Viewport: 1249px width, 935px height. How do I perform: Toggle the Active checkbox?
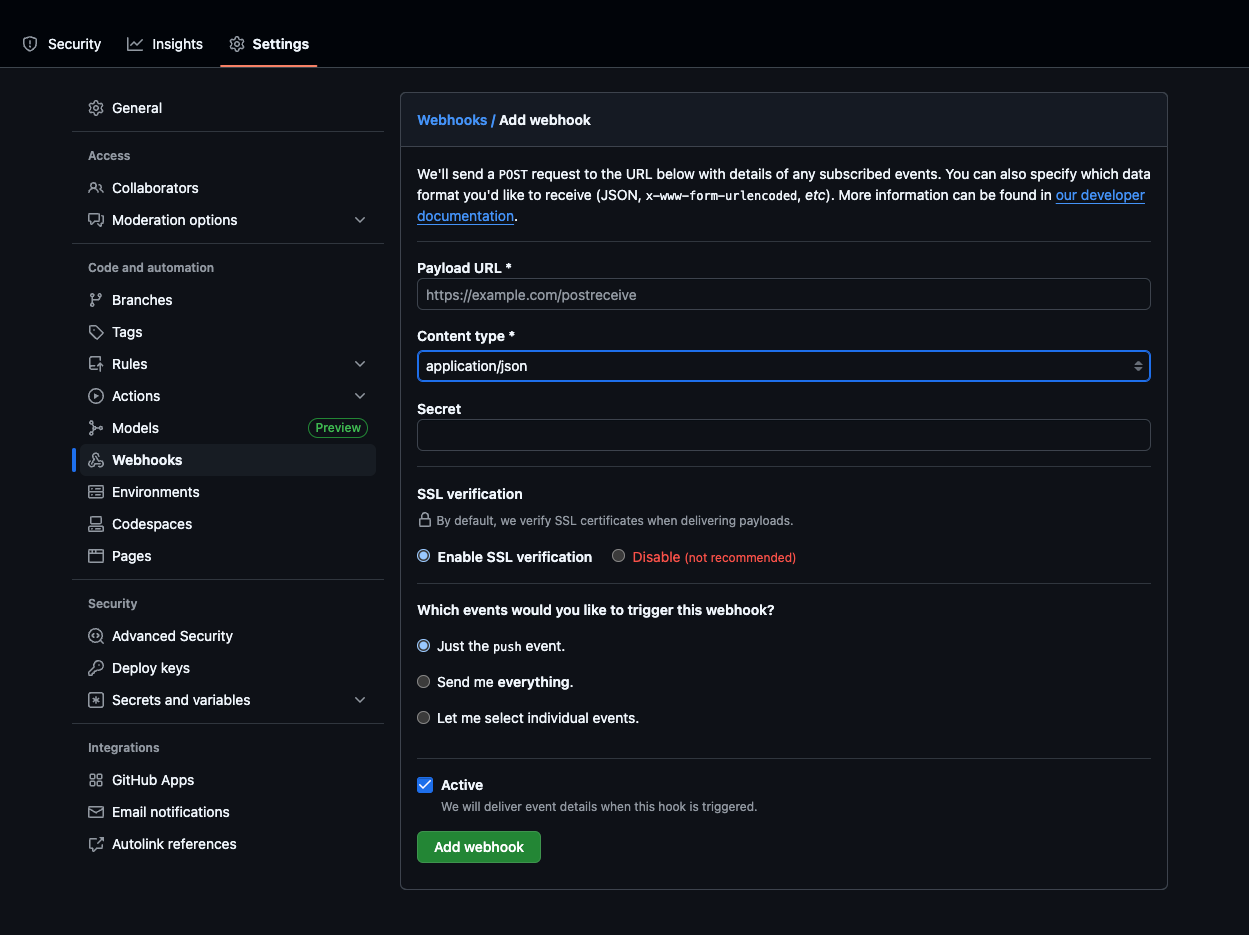click(x=425, y=785)
